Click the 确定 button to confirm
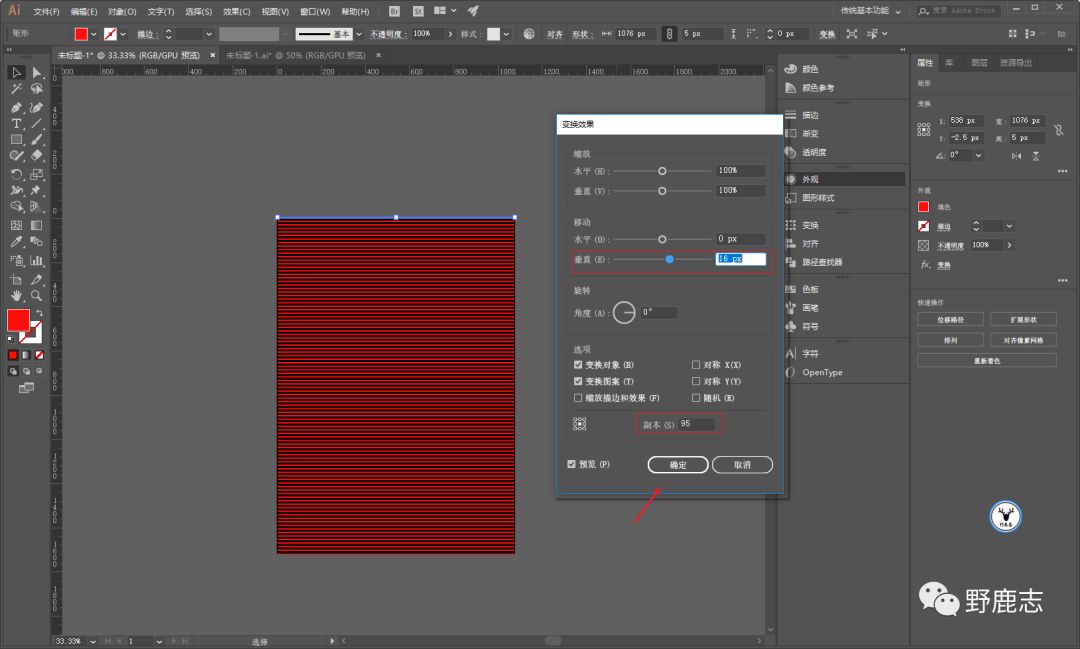The image size is (1080, 649). click(x=677, y=465)
